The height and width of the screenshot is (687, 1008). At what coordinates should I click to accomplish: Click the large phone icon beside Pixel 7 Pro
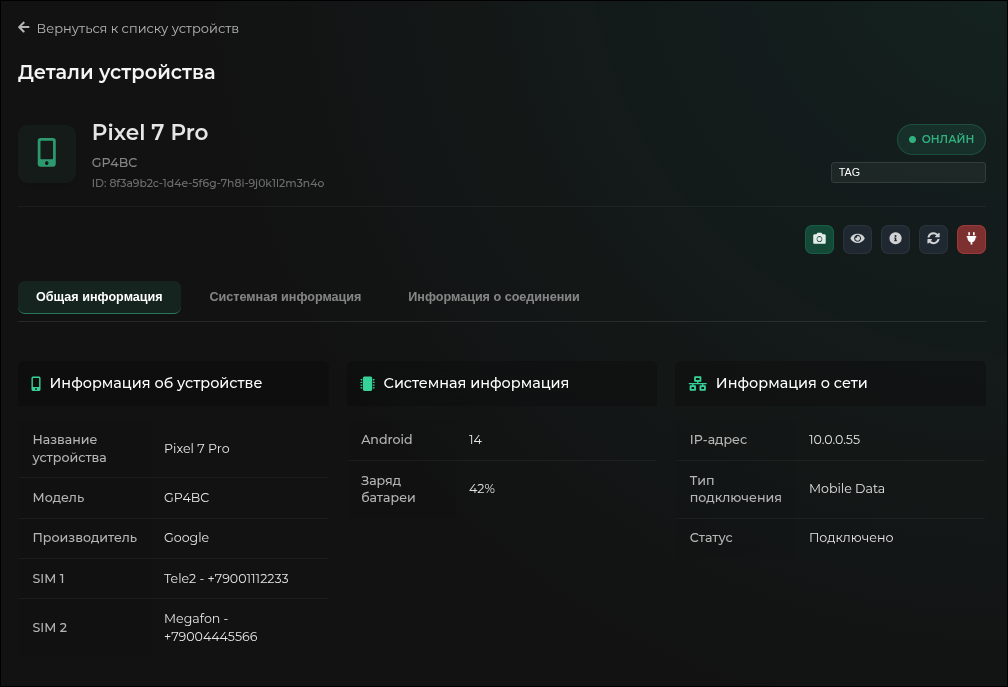(47, 153)
